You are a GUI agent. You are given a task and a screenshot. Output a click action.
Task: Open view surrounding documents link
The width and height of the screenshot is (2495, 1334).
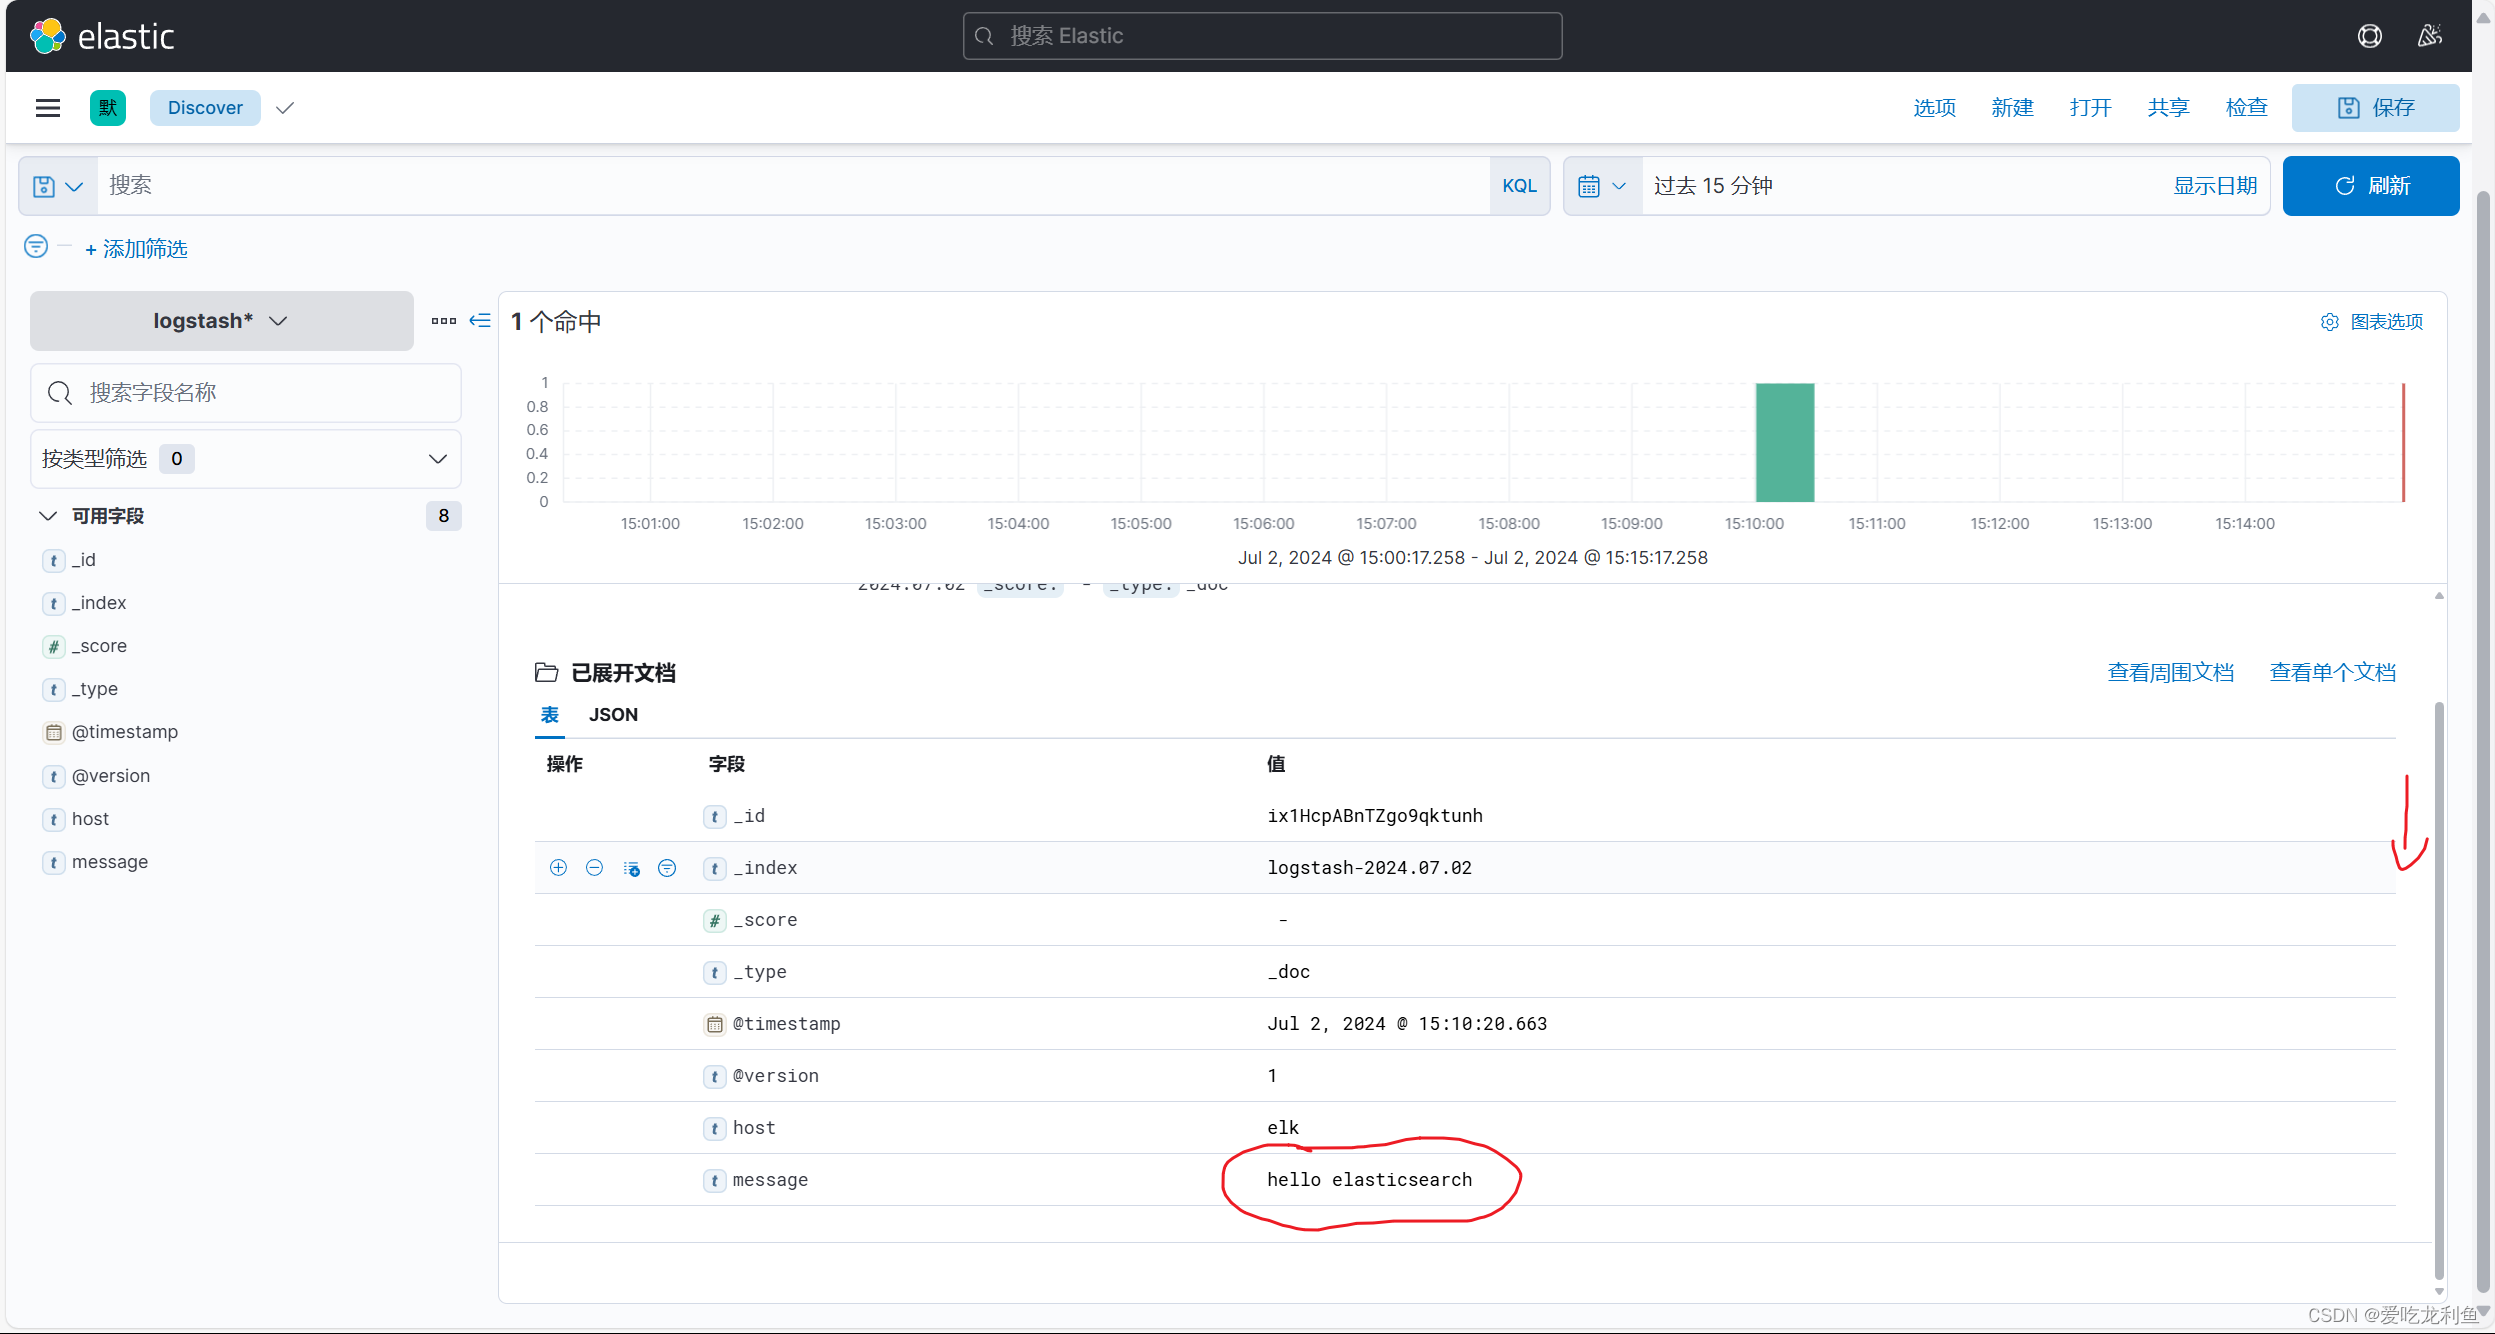click(2170, 673)
